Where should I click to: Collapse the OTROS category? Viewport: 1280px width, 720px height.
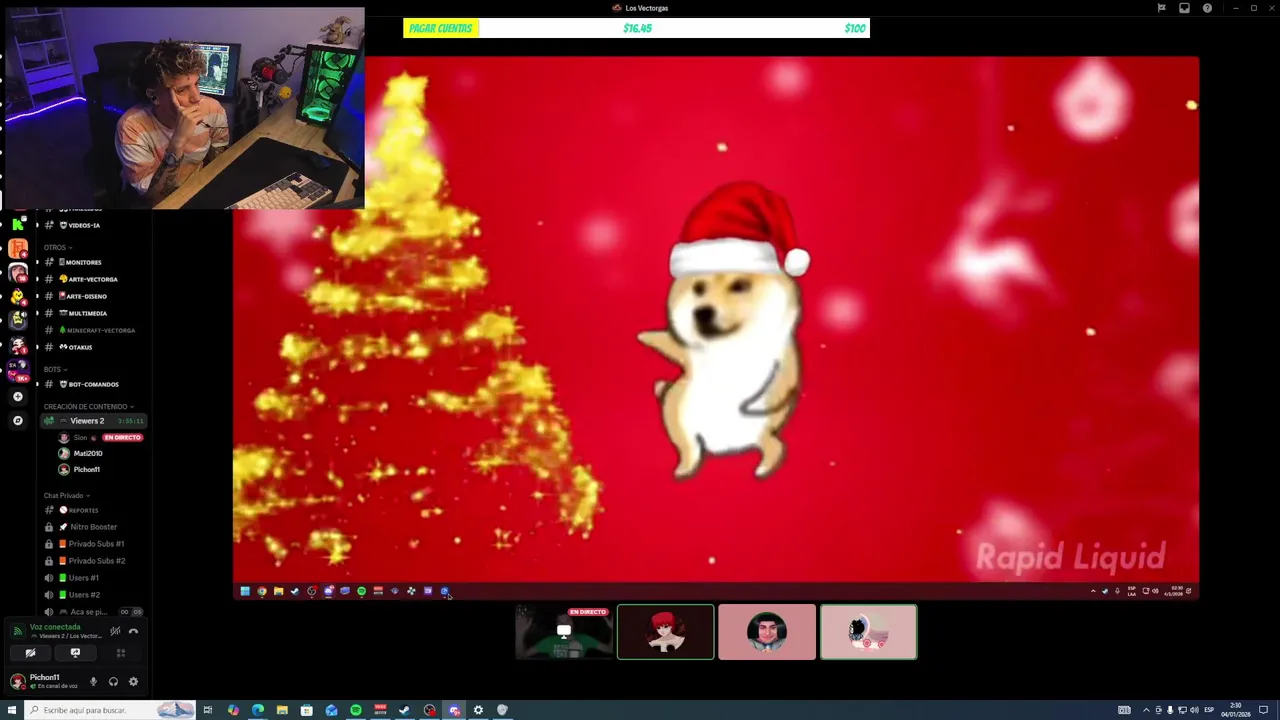click(x=56, y=247)
